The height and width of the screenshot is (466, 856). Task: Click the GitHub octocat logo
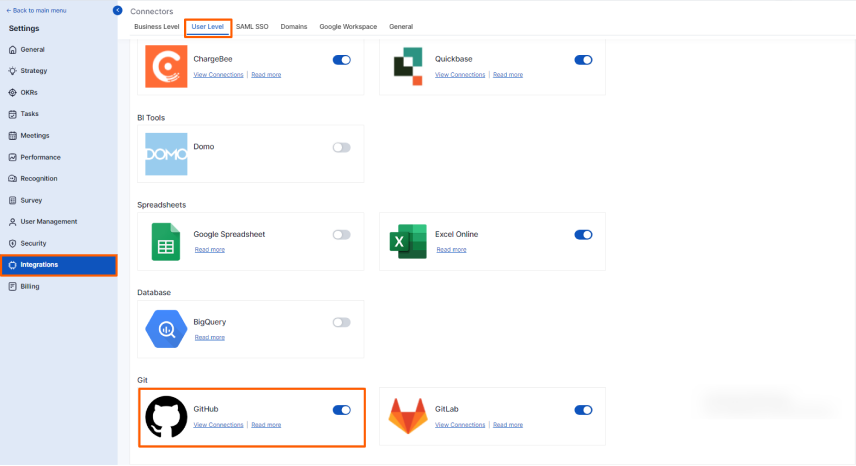pos(166,417)
